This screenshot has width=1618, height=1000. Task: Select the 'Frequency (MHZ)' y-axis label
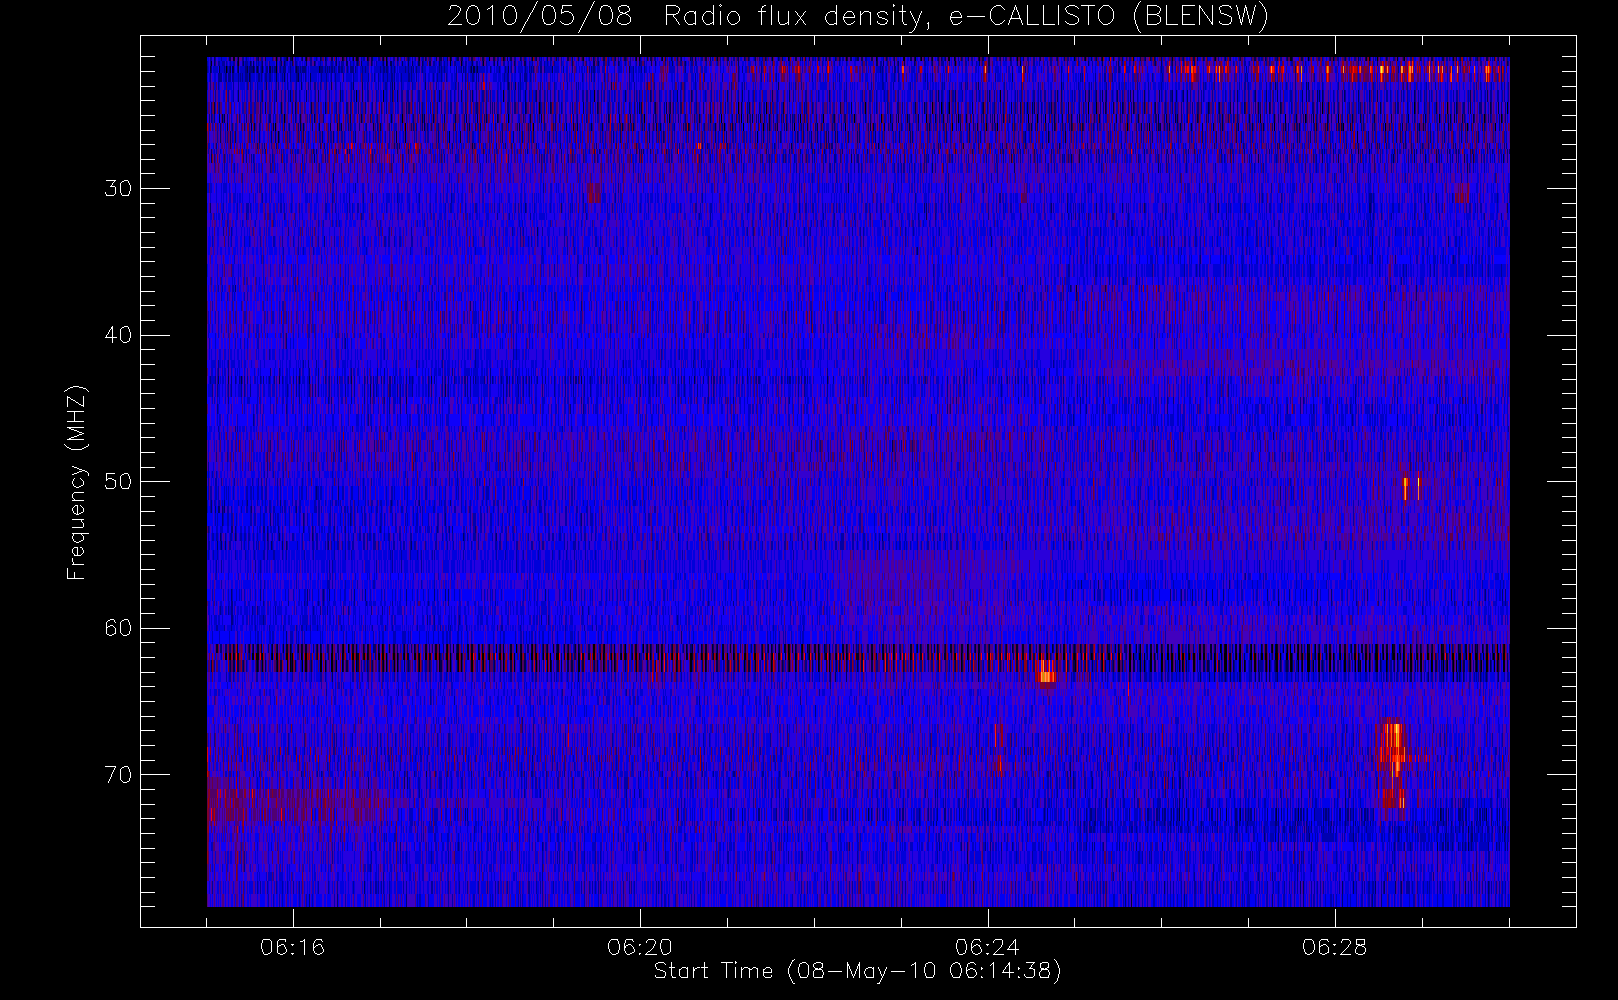click(x=77, y=482)
